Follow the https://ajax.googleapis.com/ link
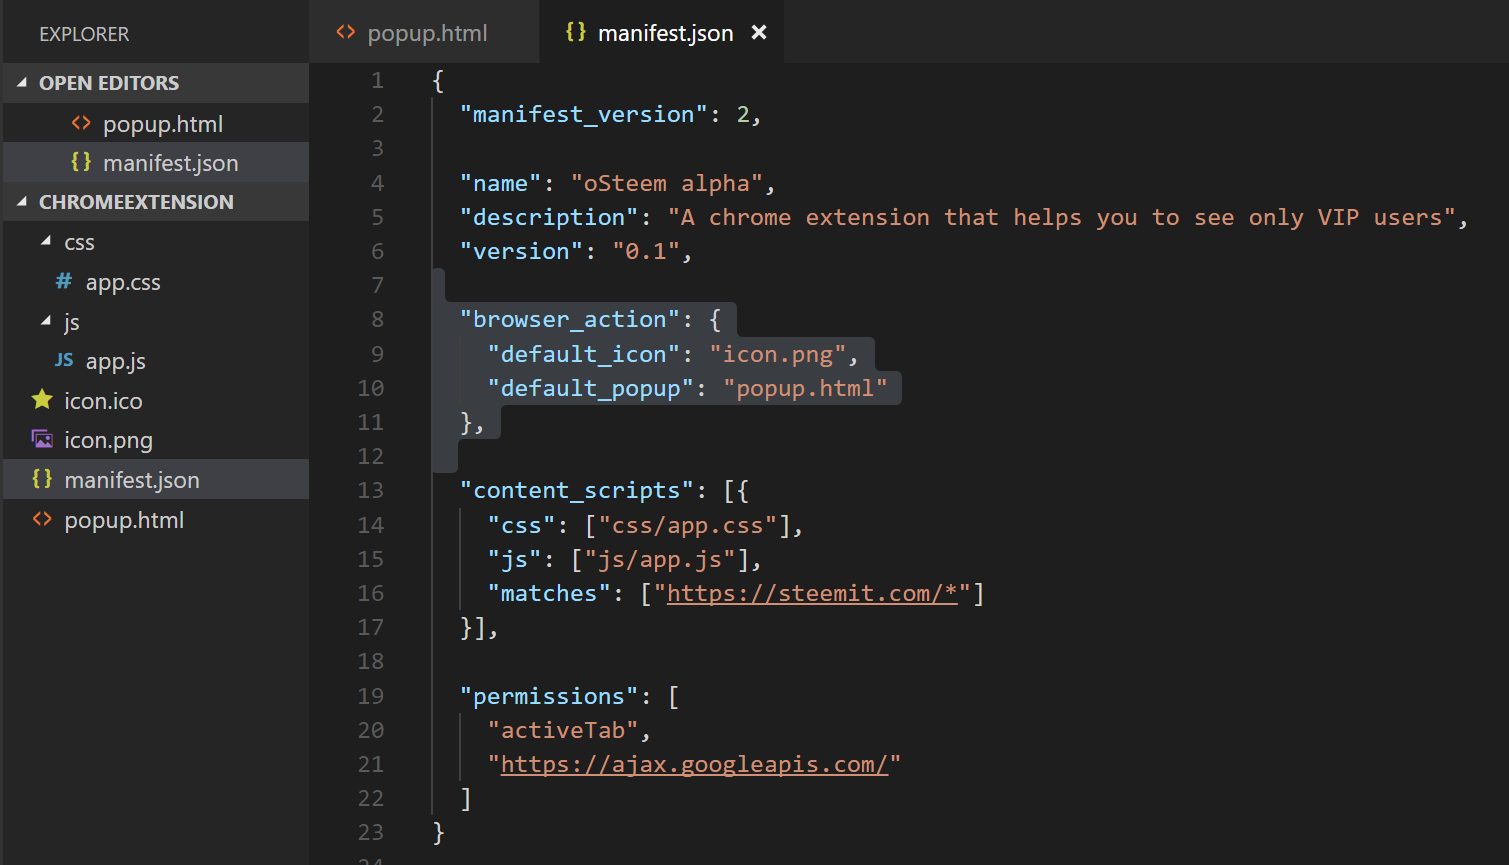The width and height of the screenshot is (1509, 865). [x=694, y=765]
